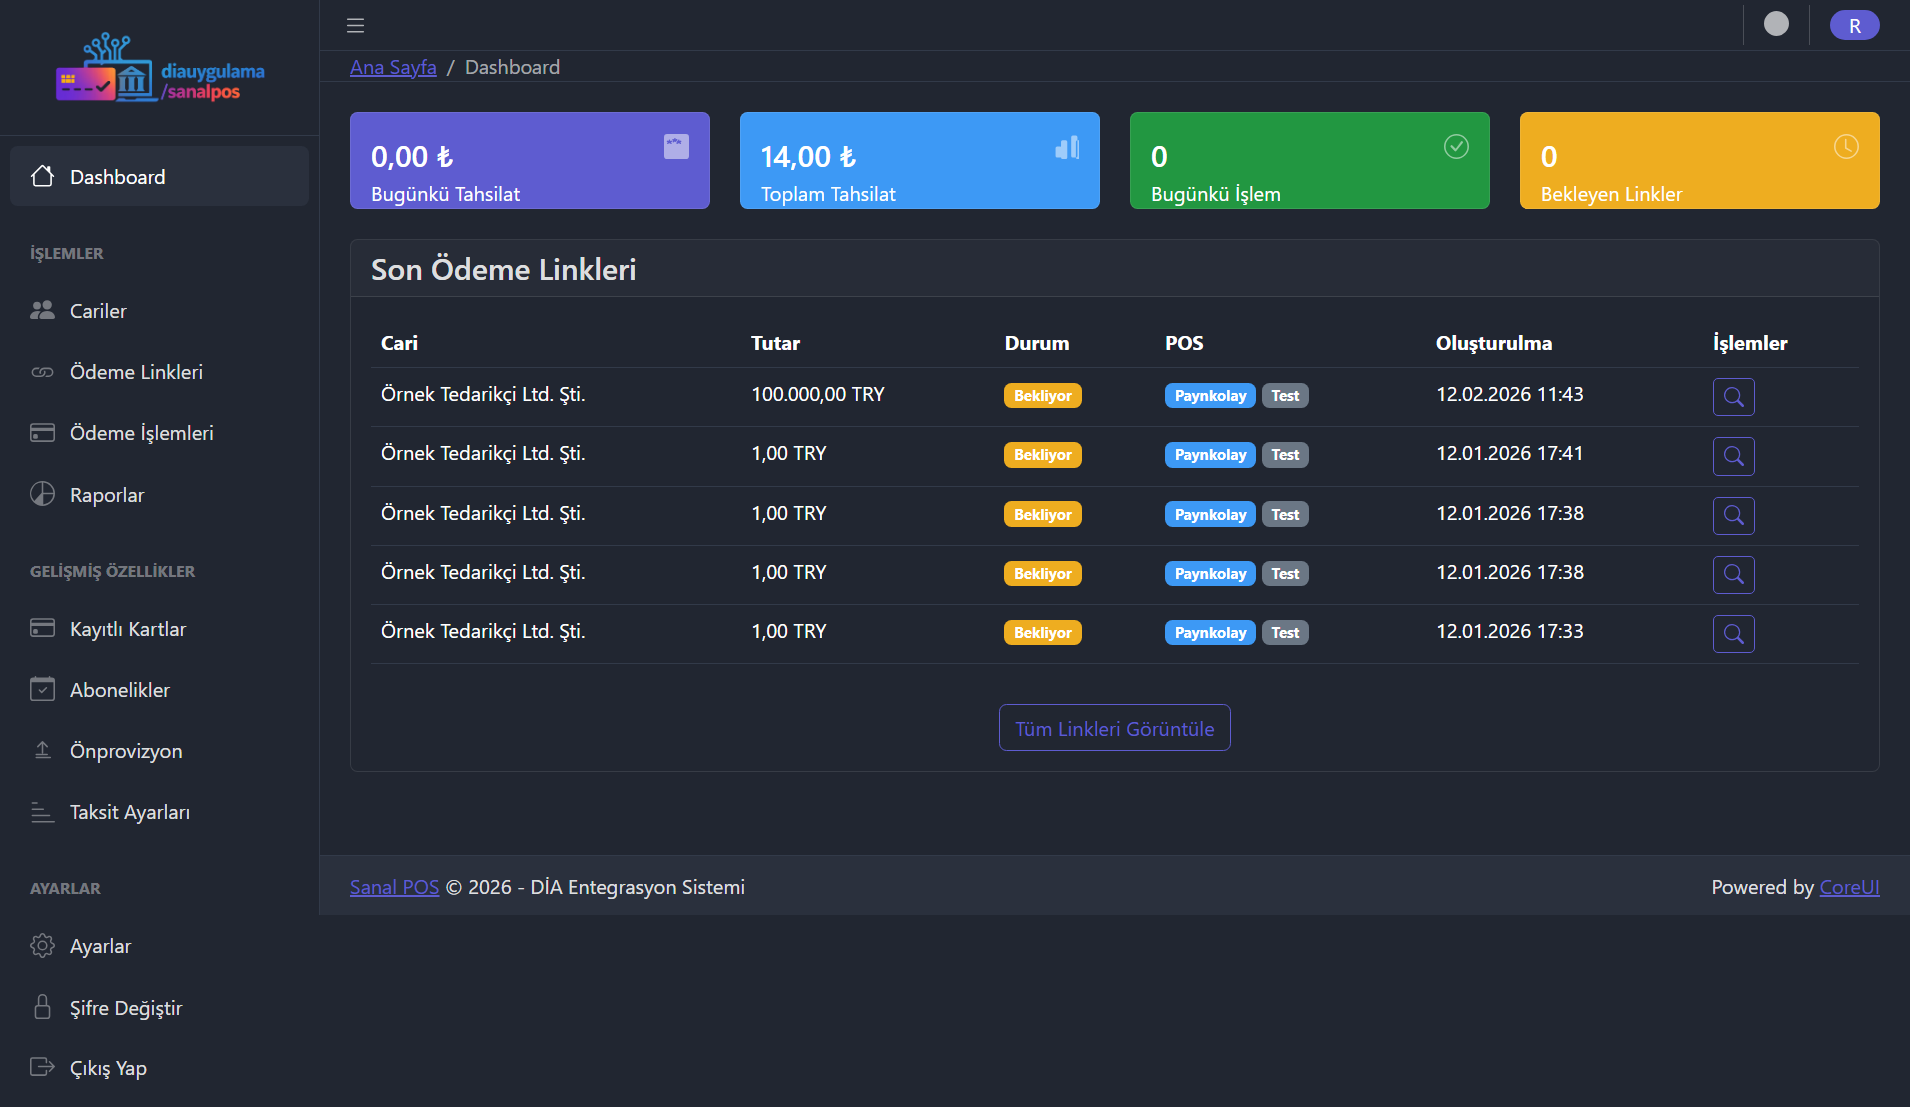This screenshot has height=1107, width=1910.
Task: View details of link created 12.01.2026 17:41
Action: tap(1733, 456)
